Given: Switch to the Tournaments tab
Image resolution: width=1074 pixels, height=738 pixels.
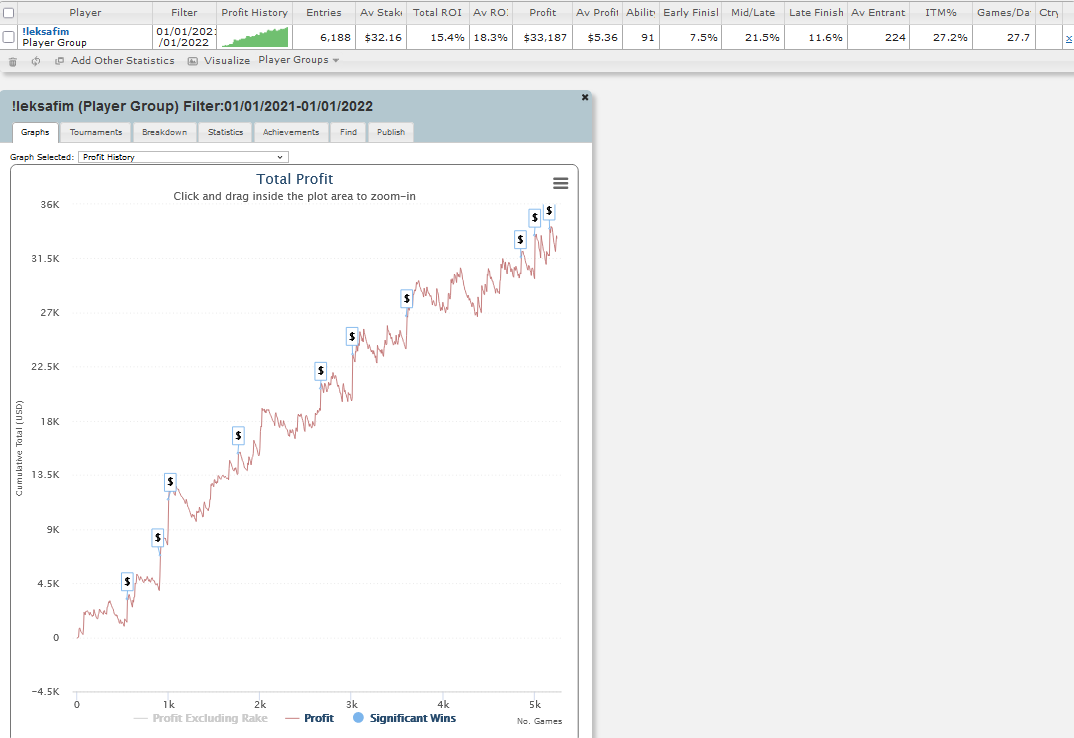Looking at the screenshot, I should pos(96,132).
